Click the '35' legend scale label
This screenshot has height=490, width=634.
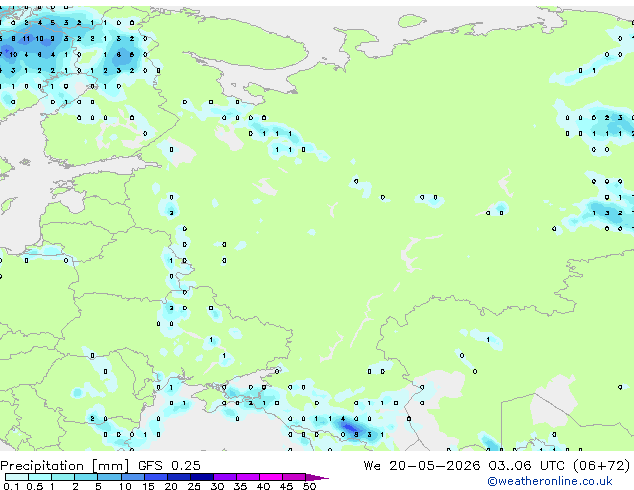click(240, 486)
